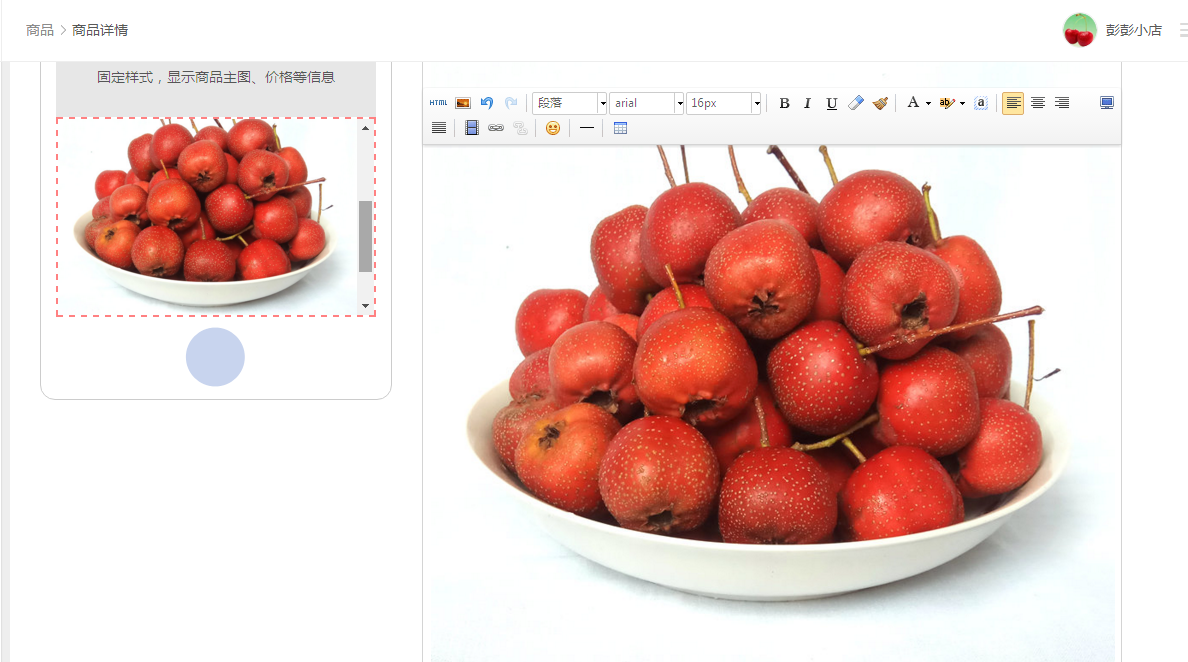Insert a hyperlink with chain icon
This screenshot has height=662, width=1188.
coord(496,128)
